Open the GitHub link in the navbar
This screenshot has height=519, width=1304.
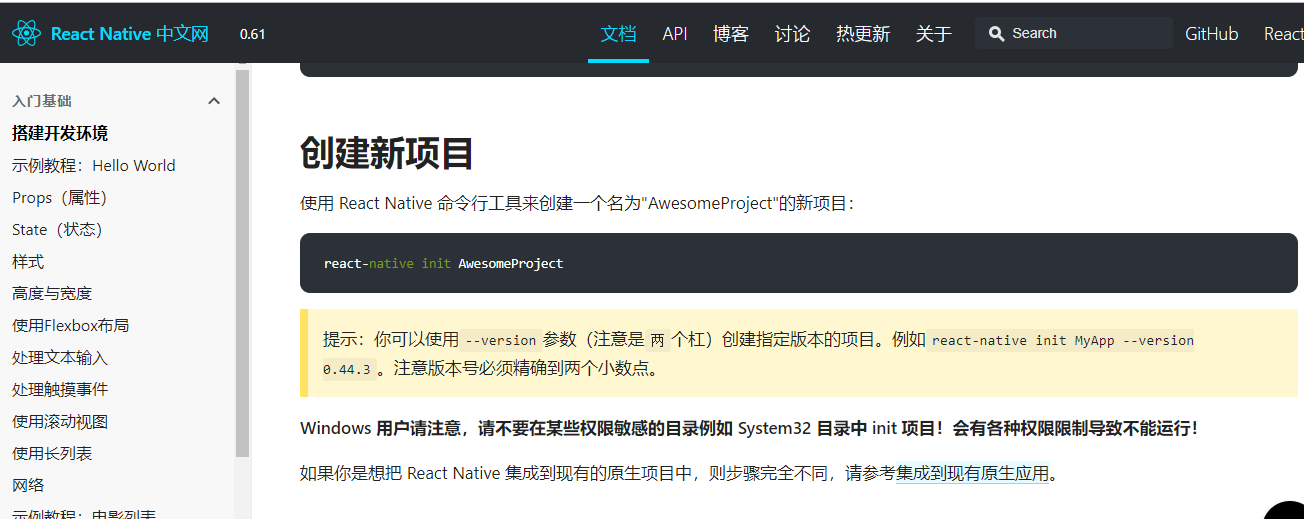click(x=1211, y=34)
